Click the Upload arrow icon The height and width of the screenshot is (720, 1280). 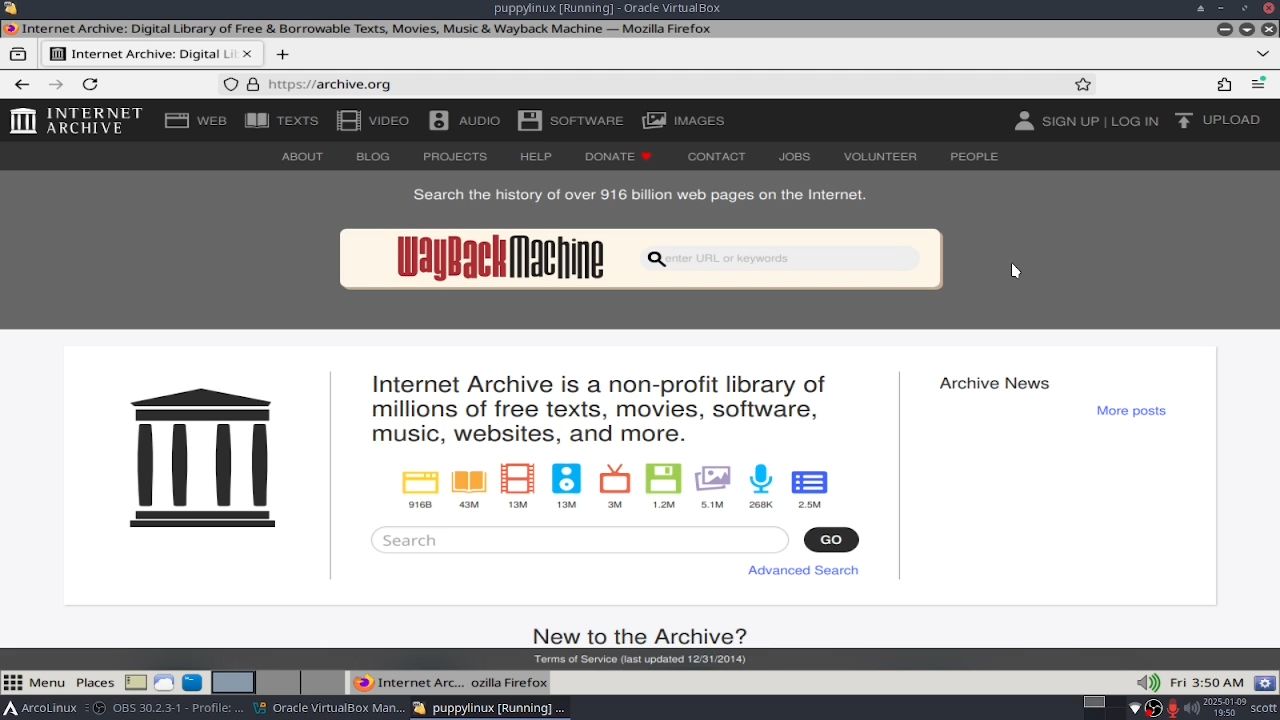click(x=1184, y=121)
